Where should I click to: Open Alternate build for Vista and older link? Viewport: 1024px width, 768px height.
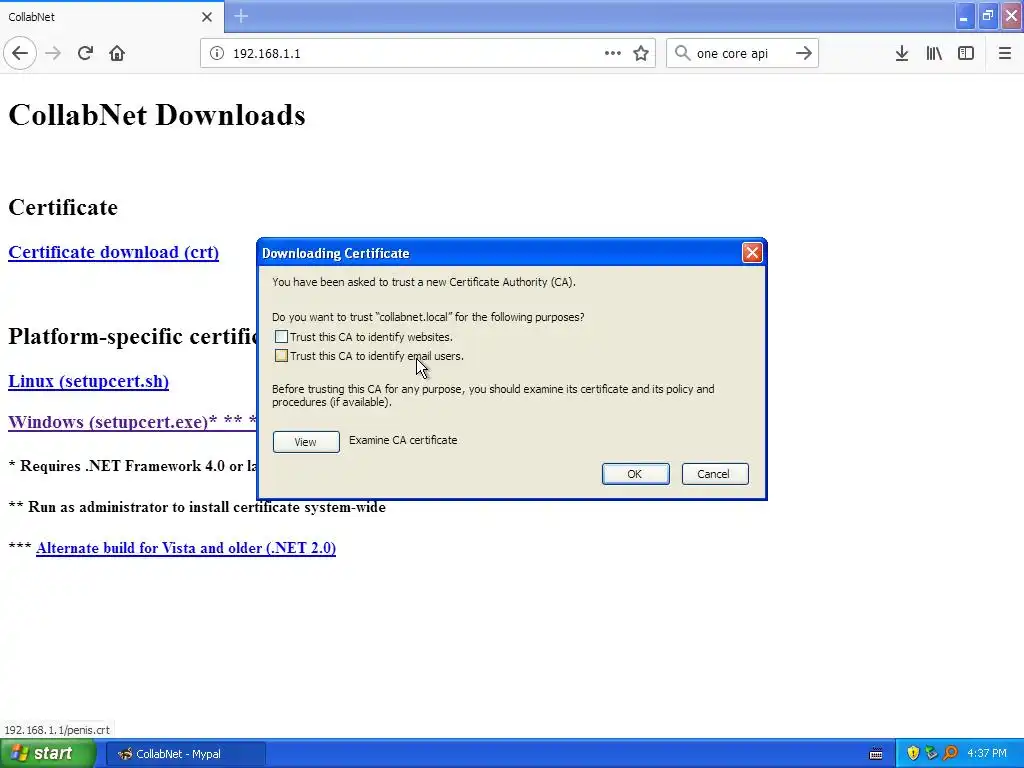[x=186, y=548]
